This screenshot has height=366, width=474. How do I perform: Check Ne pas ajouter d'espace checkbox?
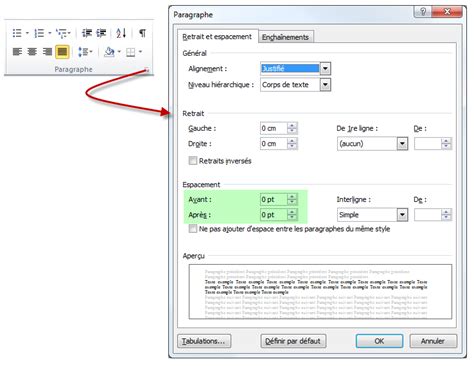pyautogui.click(x=193, y=229)
